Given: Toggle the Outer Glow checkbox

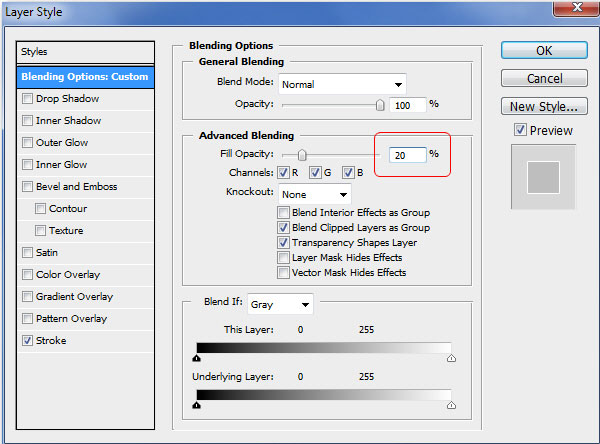Looking at the screenshot, I should pos(27,143).
